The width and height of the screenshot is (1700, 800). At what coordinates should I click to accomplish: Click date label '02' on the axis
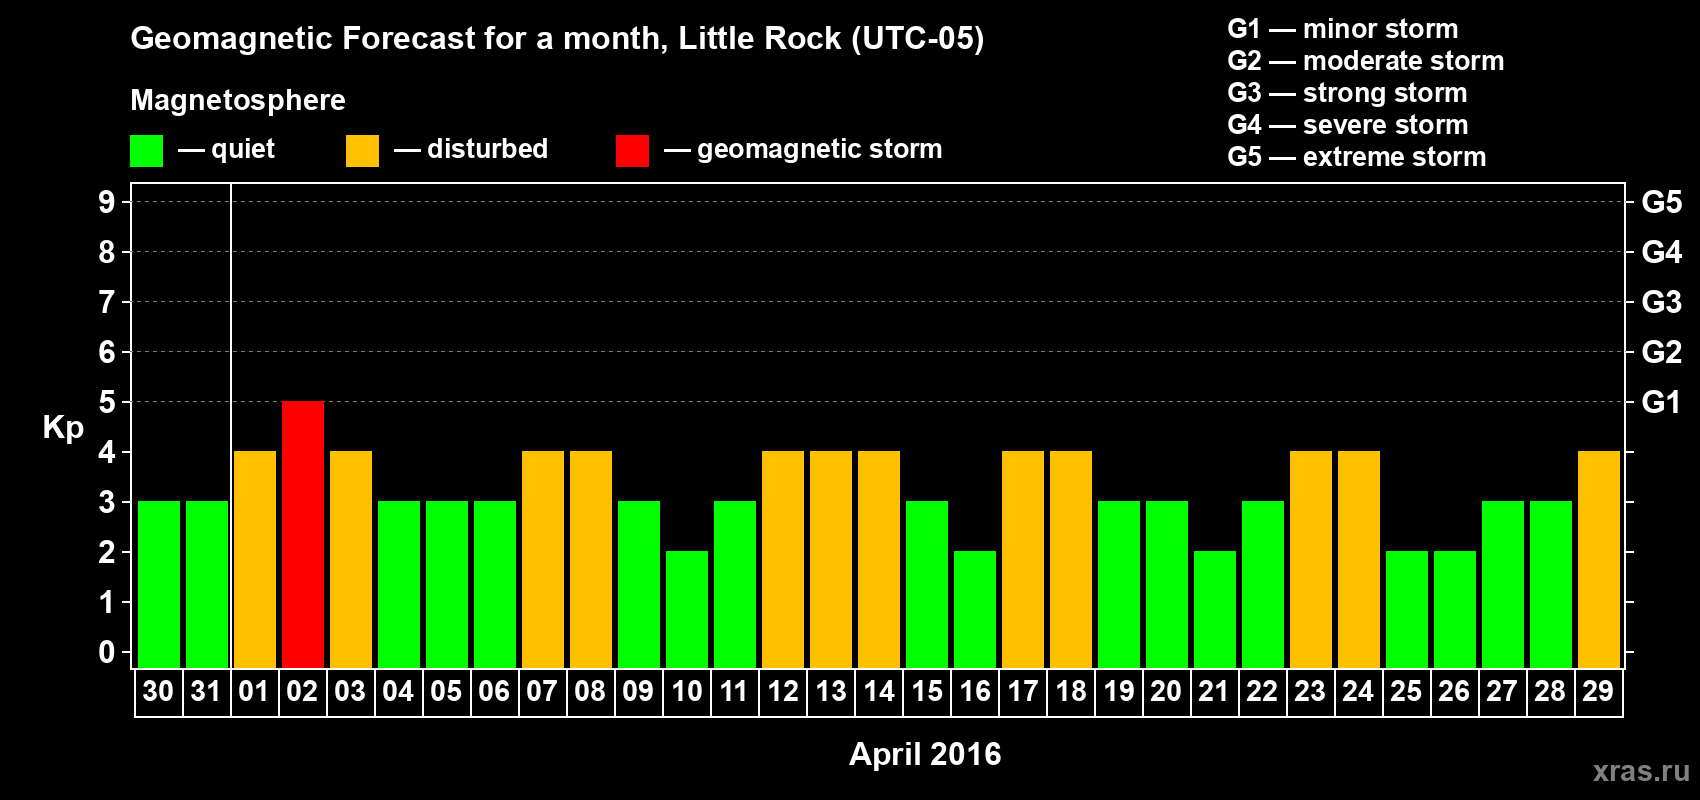pyautogui.click(x=302, y=691)
